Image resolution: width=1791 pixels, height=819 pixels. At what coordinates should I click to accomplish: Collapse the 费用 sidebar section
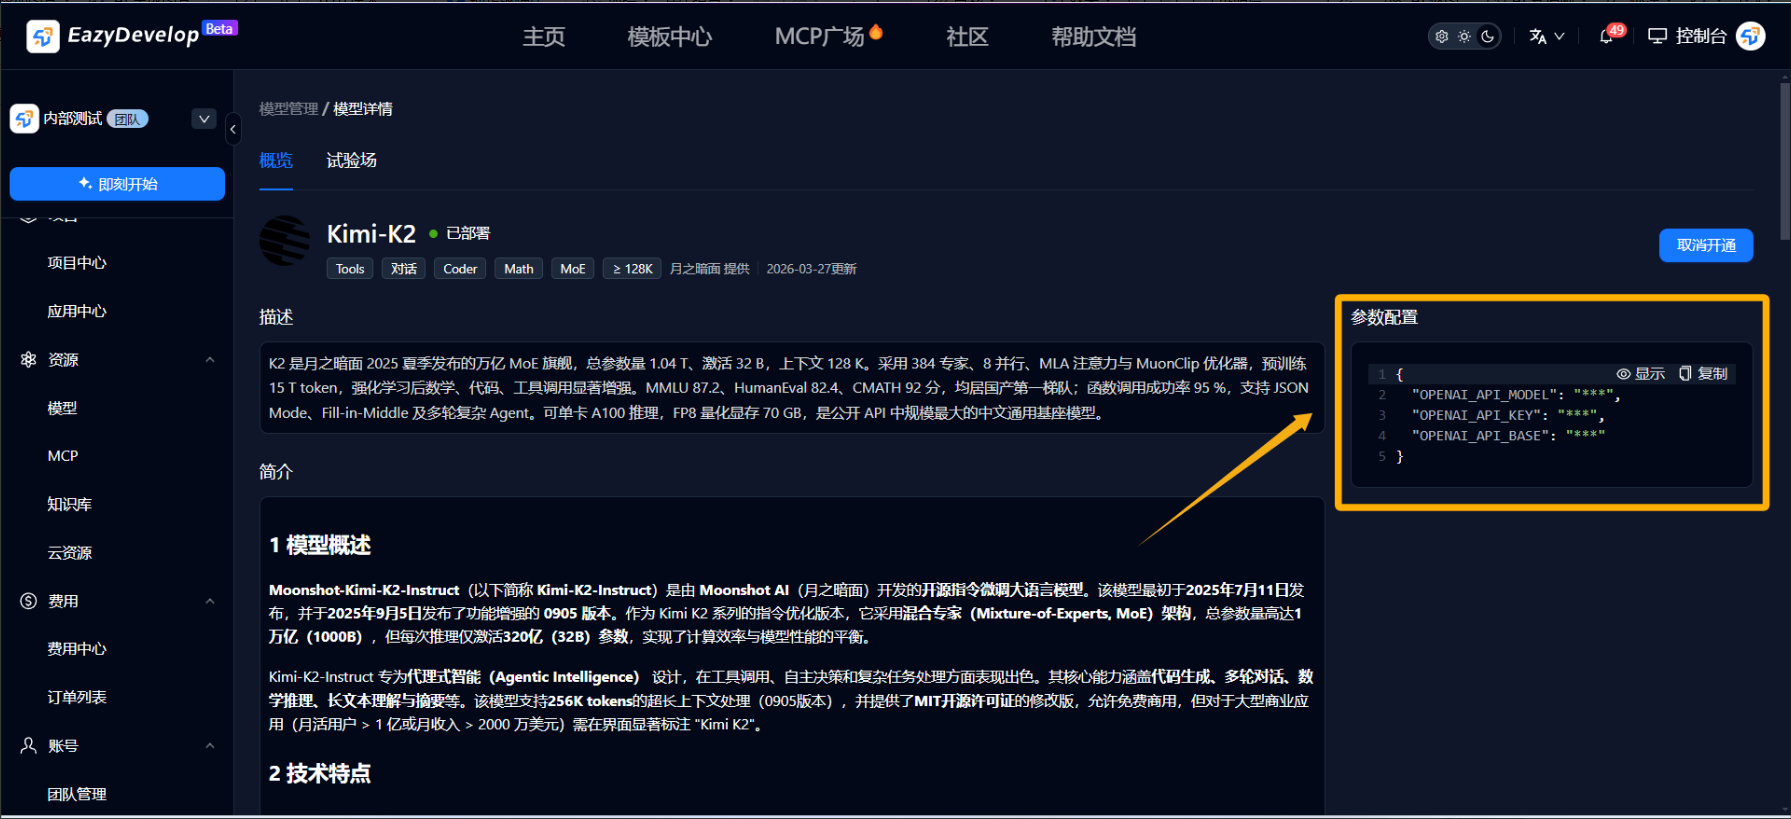click(x=210, y=601)
